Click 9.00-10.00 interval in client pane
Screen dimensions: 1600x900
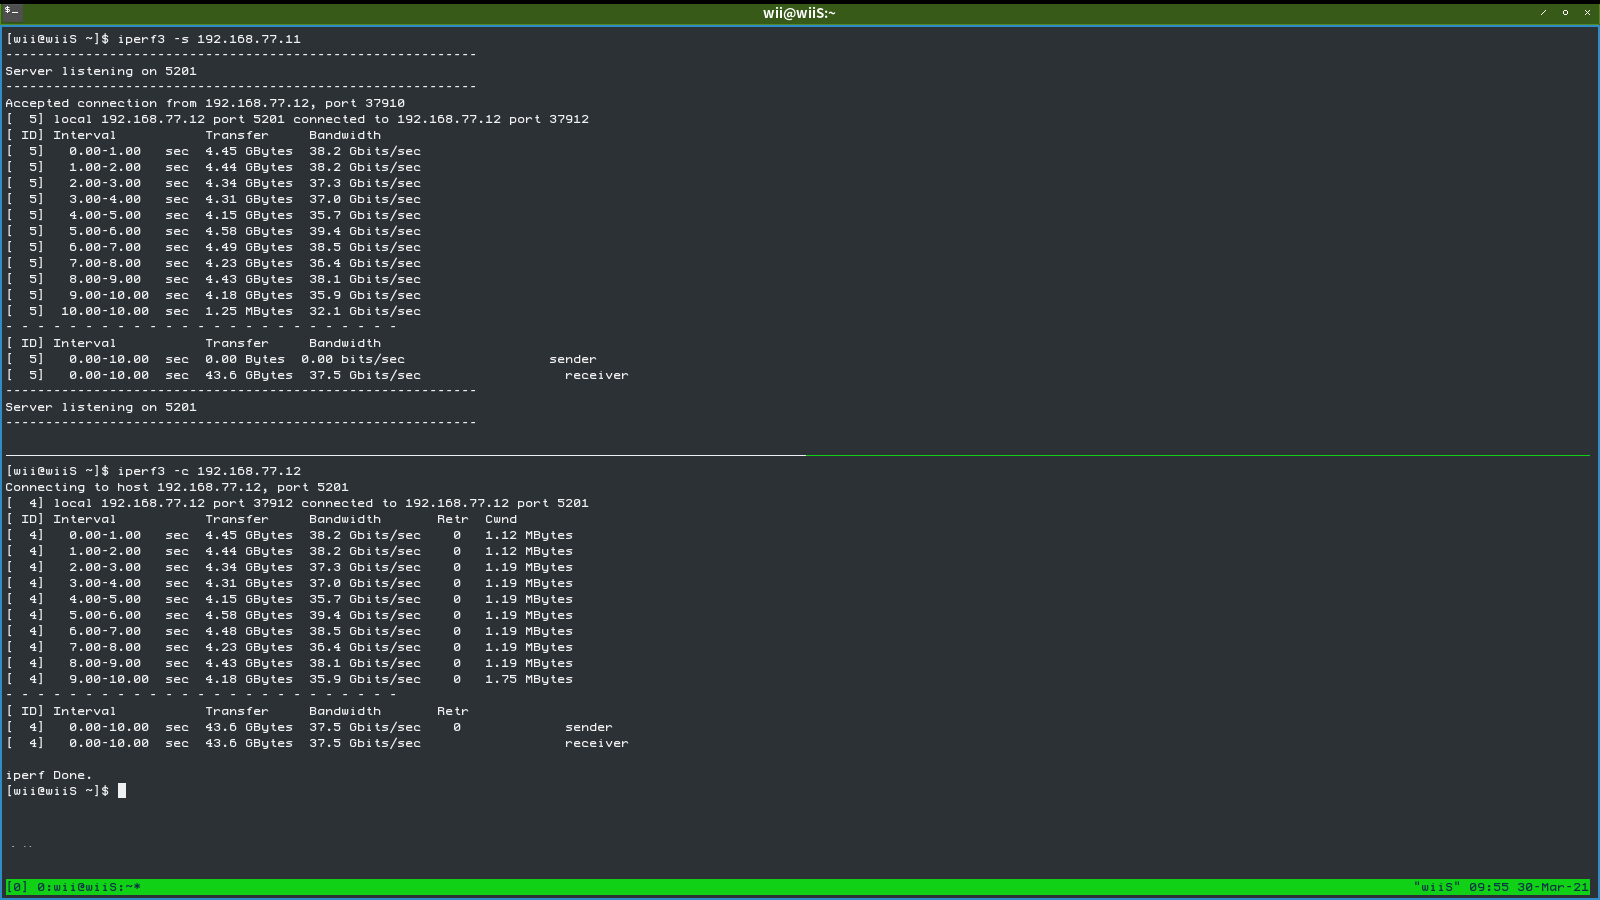pyautogui.click(x=109, y=679)
